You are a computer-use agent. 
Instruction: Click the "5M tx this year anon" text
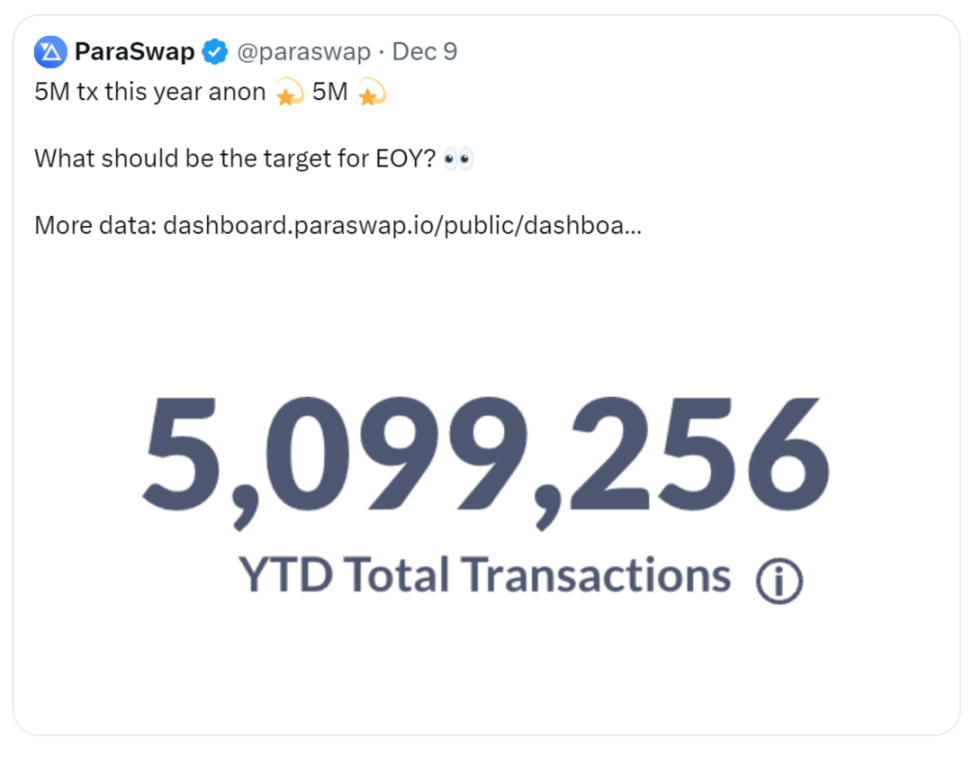click(150, 94)
